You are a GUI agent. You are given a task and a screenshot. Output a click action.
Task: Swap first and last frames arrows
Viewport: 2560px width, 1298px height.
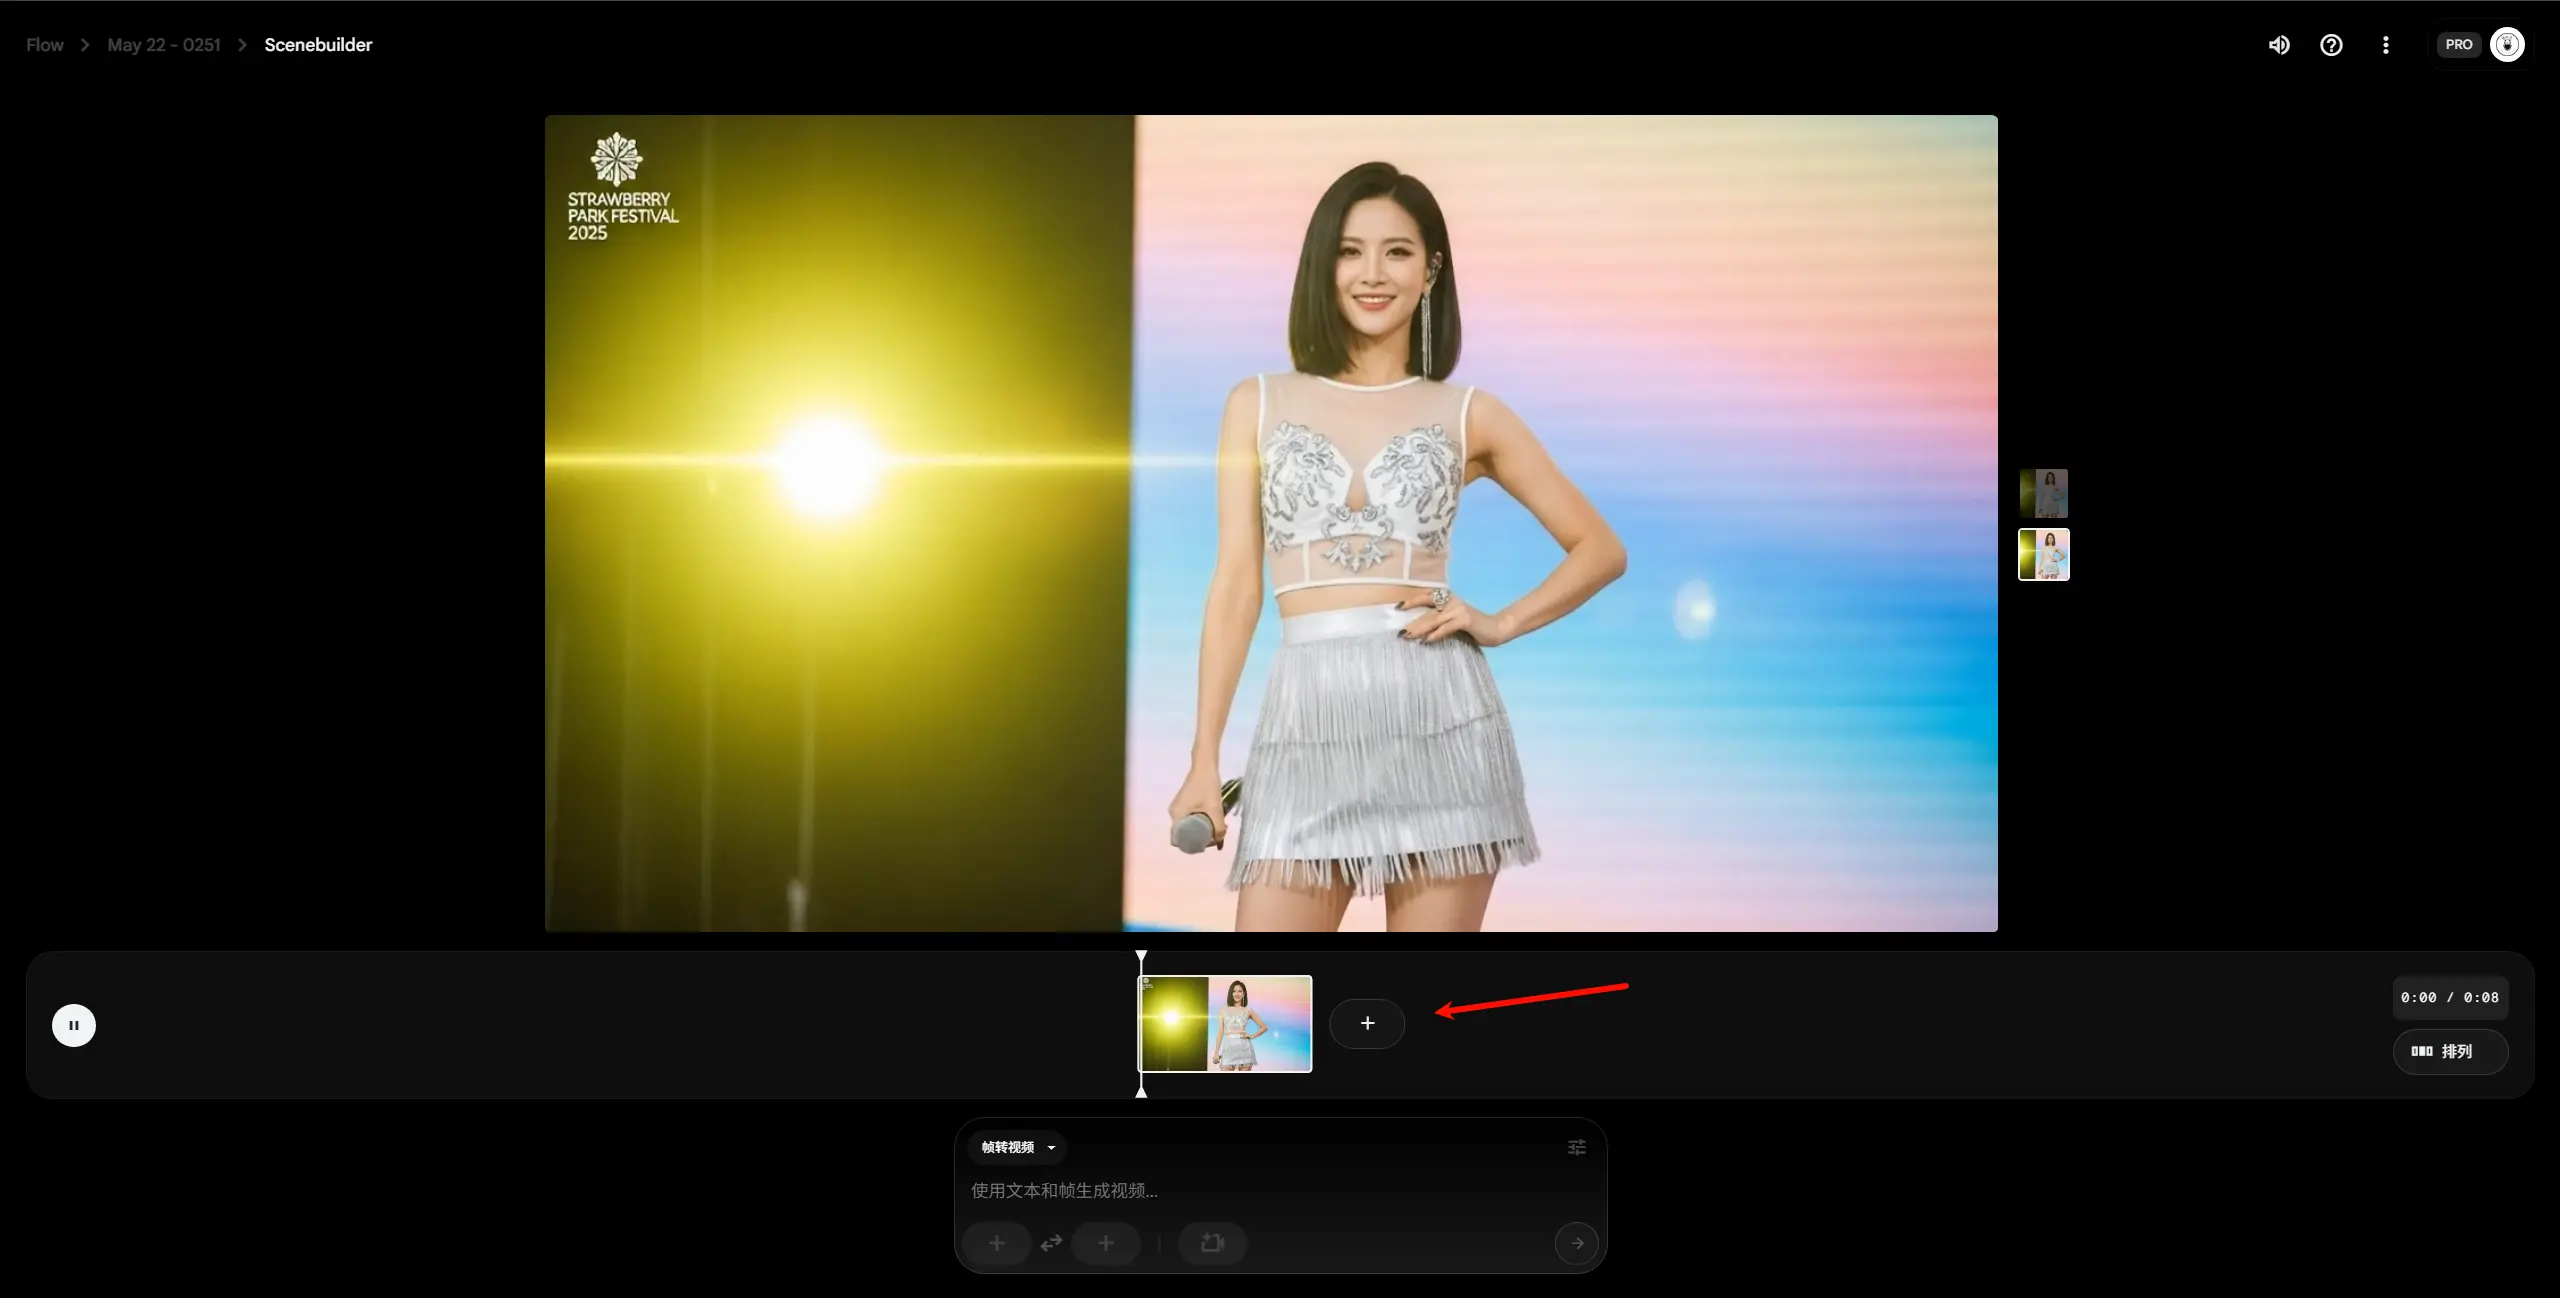click(x=1051, y=1243)
